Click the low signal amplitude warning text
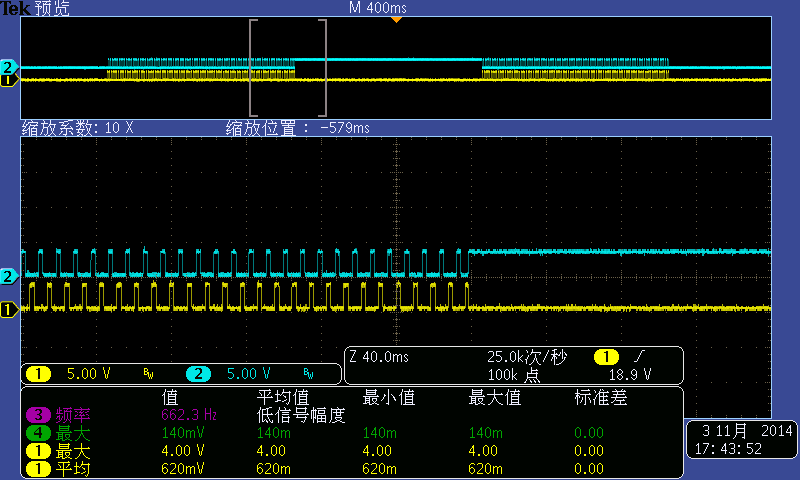The width and height of the screenshot is (800, 480). [x=301, y=415]
